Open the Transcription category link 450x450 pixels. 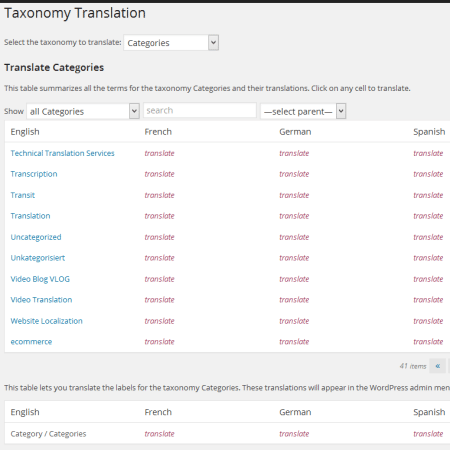(x=34, y=174)
